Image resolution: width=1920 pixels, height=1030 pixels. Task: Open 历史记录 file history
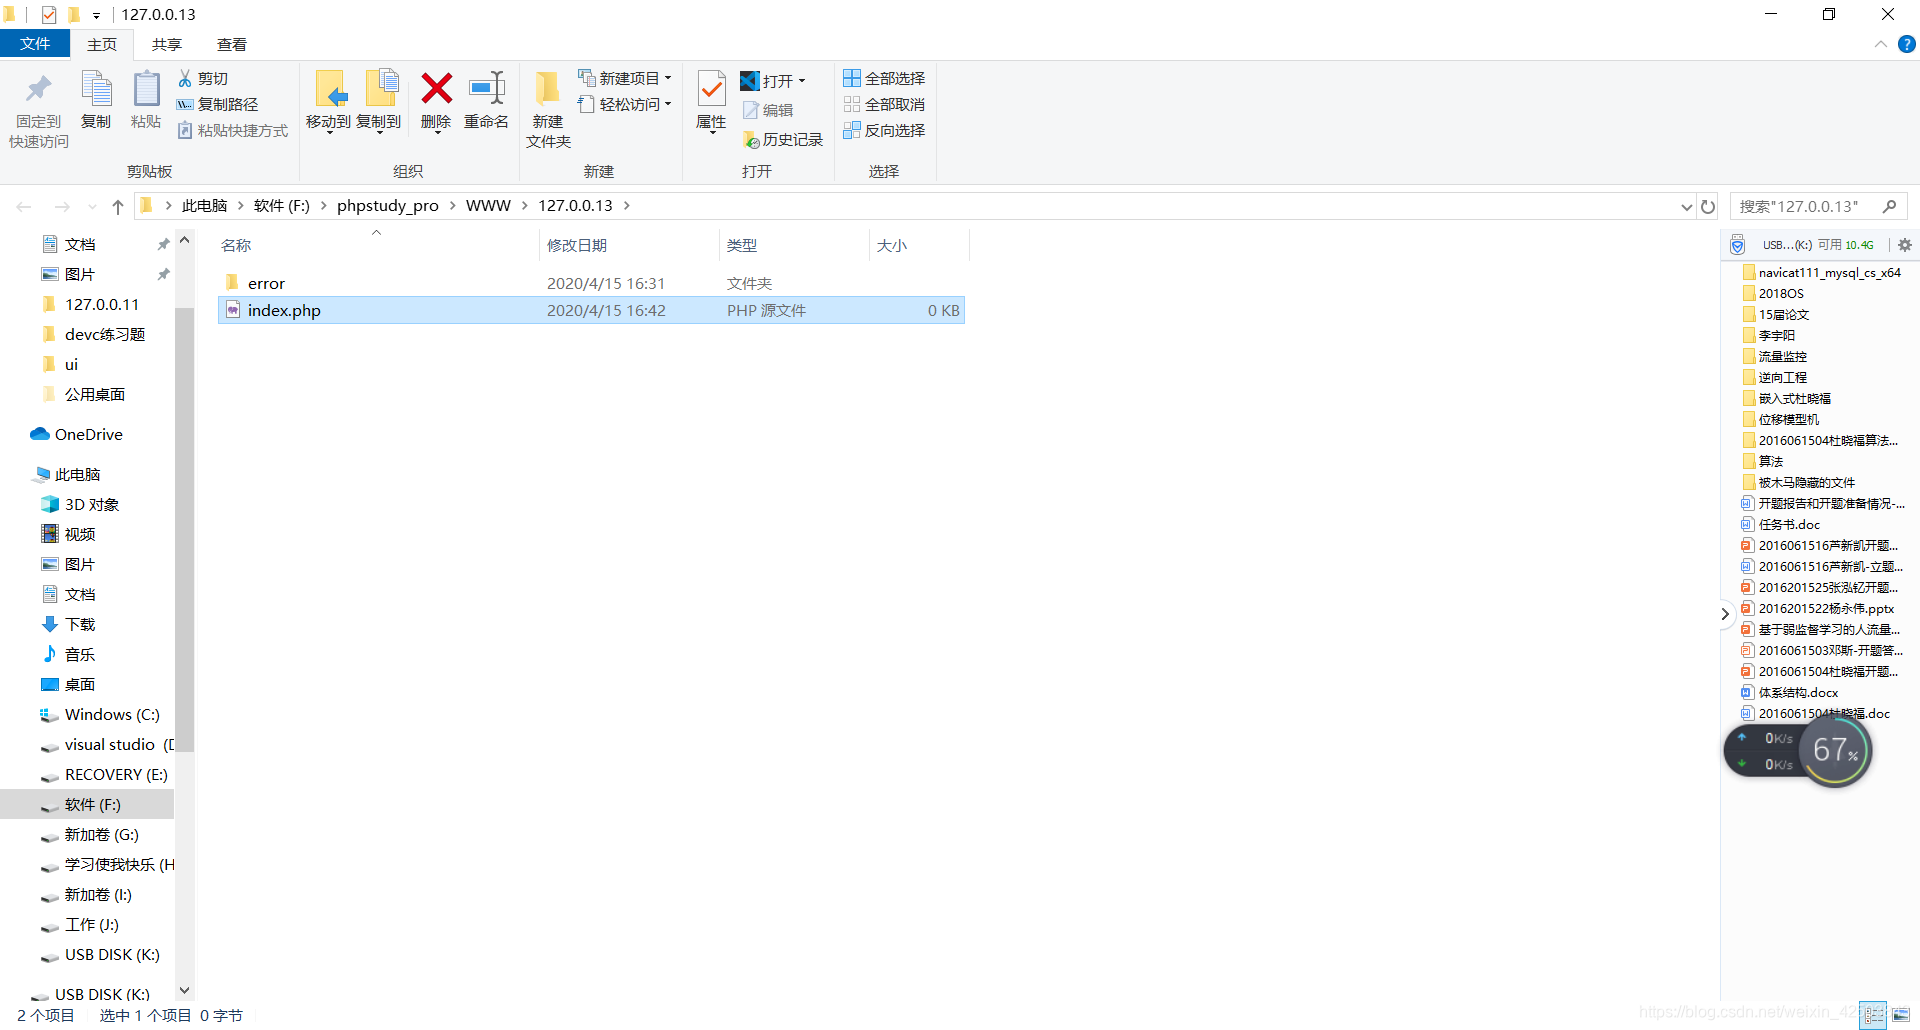pyautogui.click(x=783, y=140)
